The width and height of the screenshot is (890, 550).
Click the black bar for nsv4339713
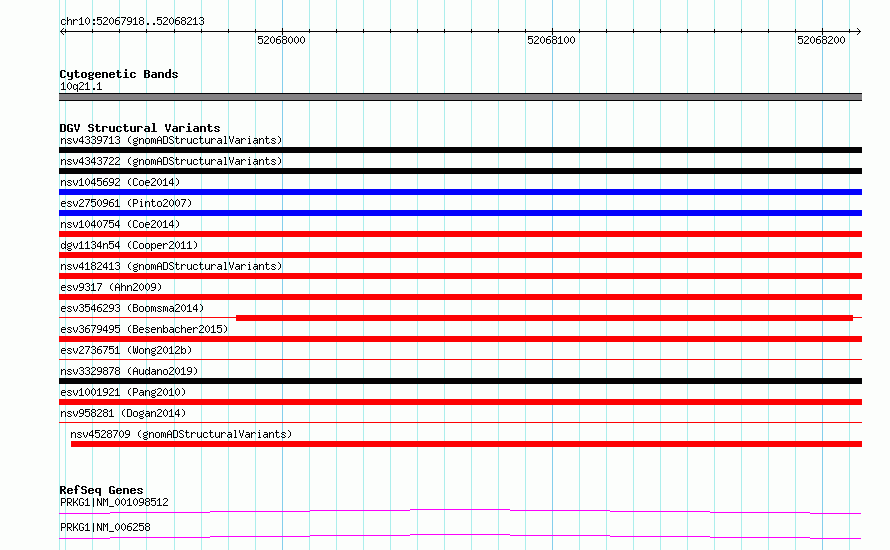[x=460, y=150]
